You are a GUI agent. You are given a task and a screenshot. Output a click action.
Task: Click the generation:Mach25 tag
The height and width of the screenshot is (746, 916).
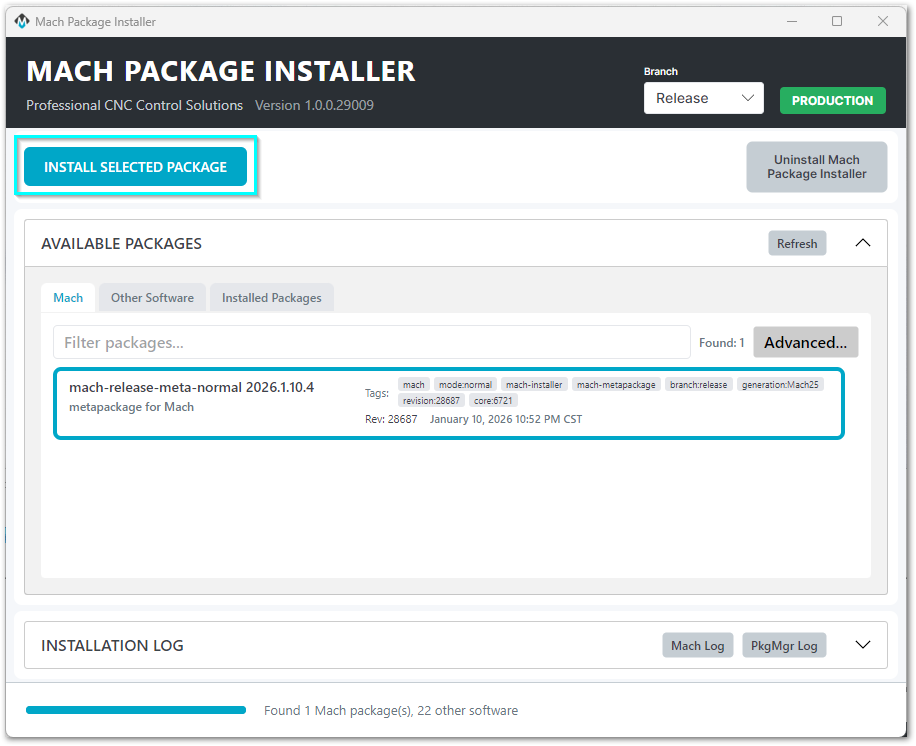(x=781, y=384)
